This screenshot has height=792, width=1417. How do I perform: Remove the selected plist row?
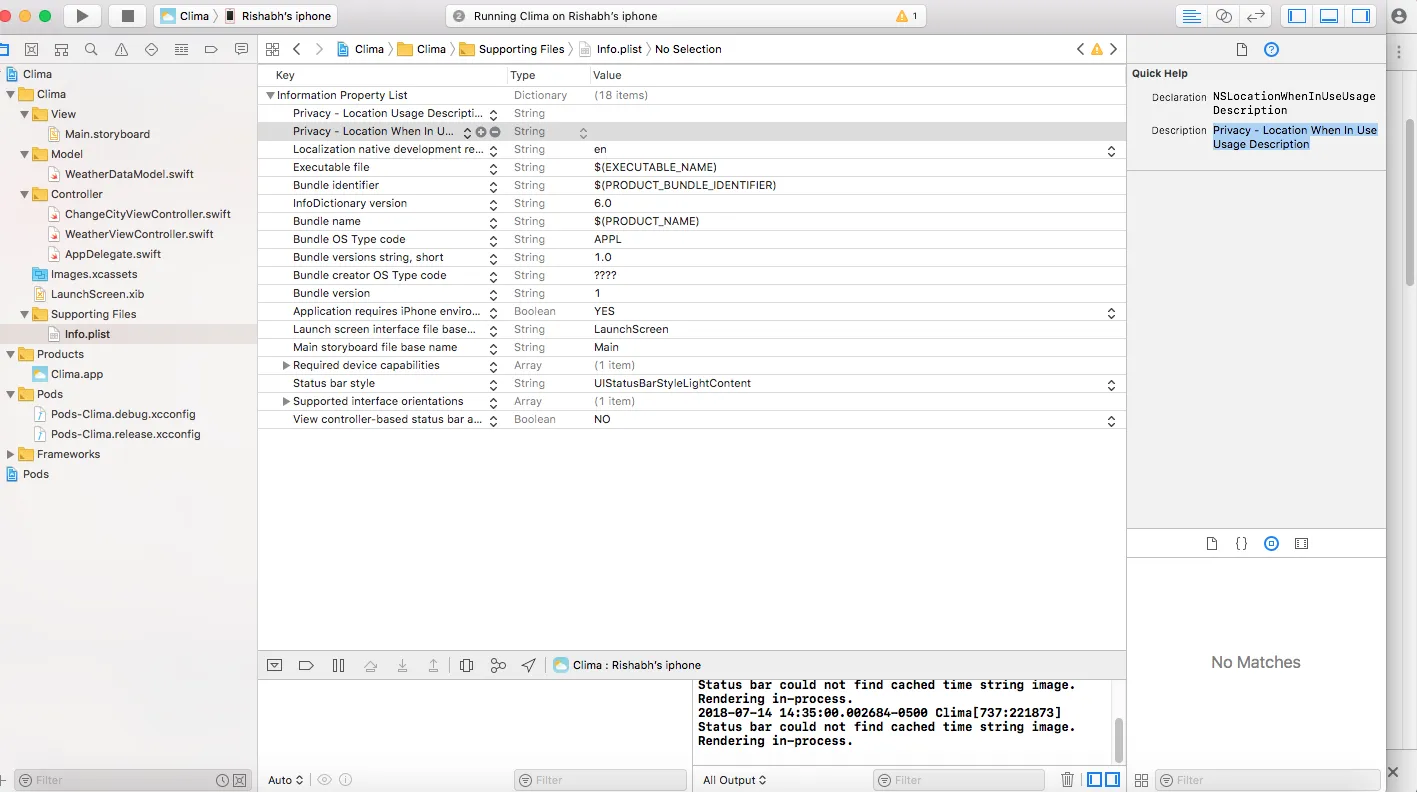pyautogui.click(x=495, y=132)
